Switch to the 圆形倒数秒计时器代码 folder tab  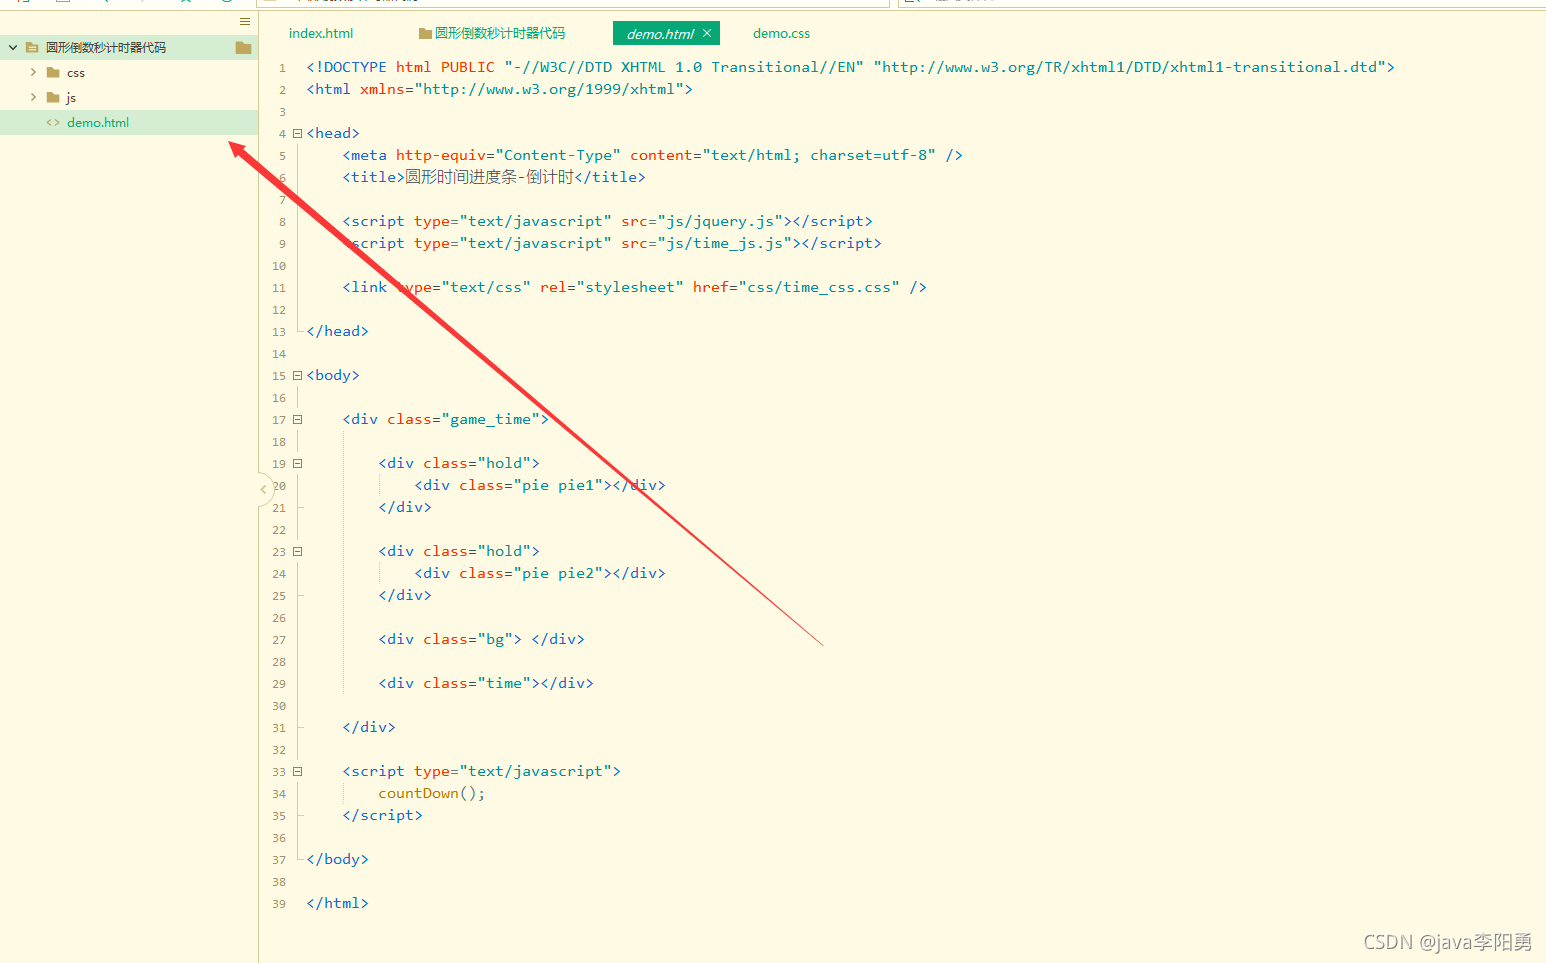(x=492, y=33)
